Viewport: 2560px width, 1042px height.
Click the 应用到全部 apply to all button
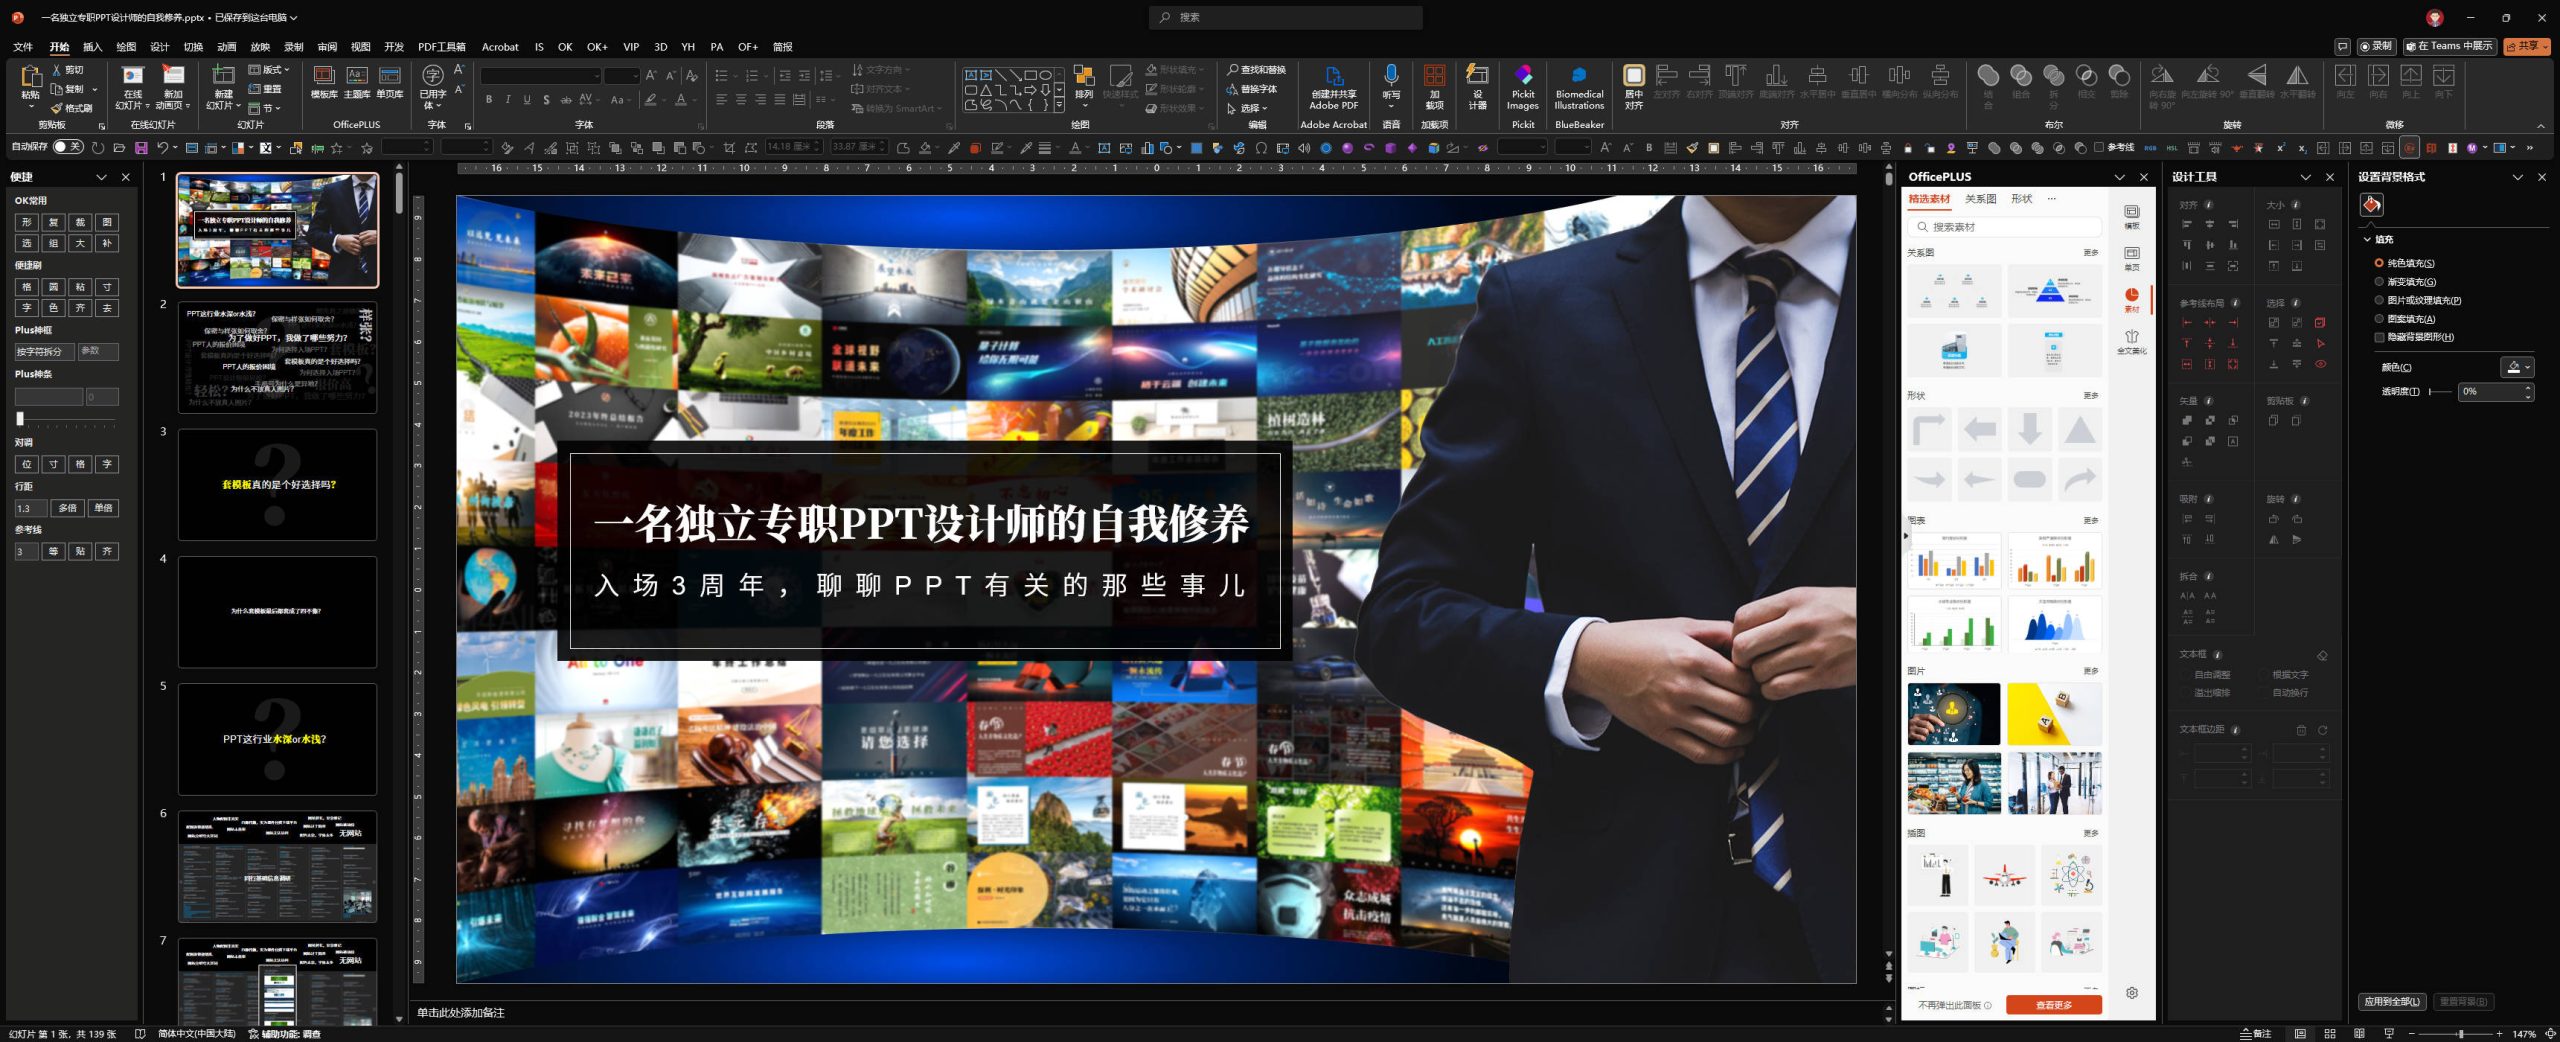2391,1001
